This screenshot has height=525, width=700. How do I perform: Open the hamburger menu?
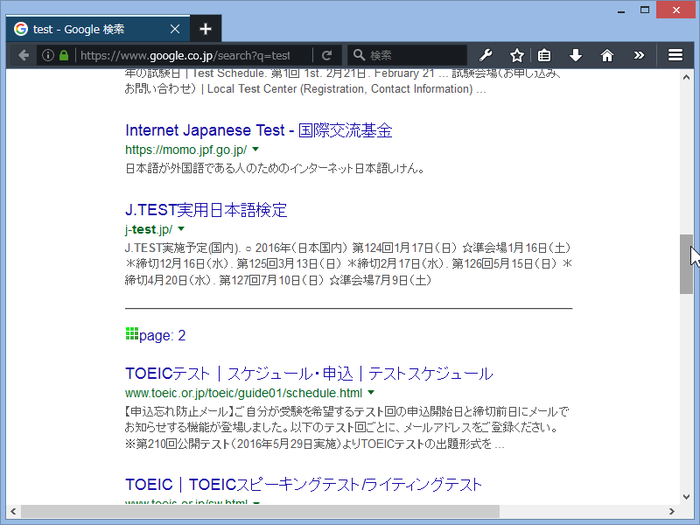coord(676,55)
